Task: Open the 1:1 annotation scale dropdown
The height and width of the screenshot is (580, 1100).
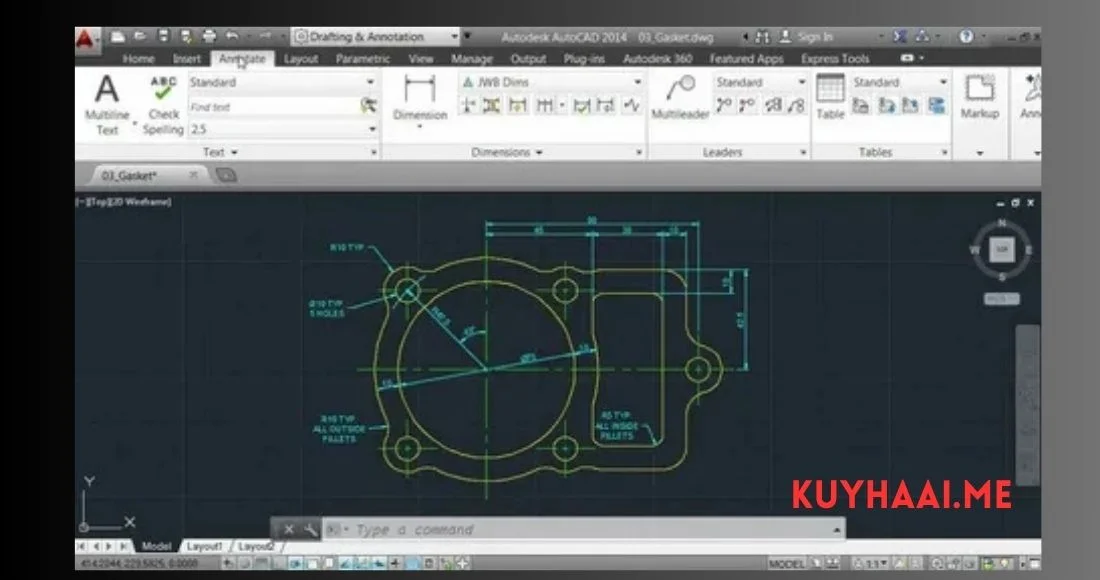Action: (871, 564)
